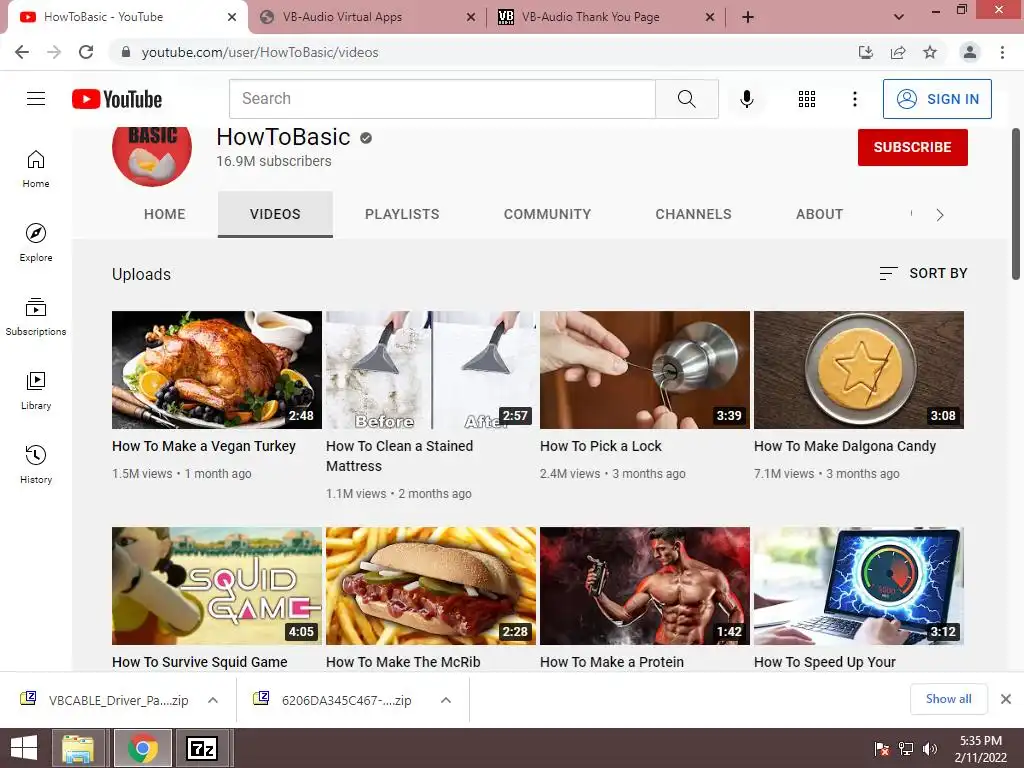This screenshot has width=1024, height=768.
Task: Click the browser back arrow
Action: (22, 52)
